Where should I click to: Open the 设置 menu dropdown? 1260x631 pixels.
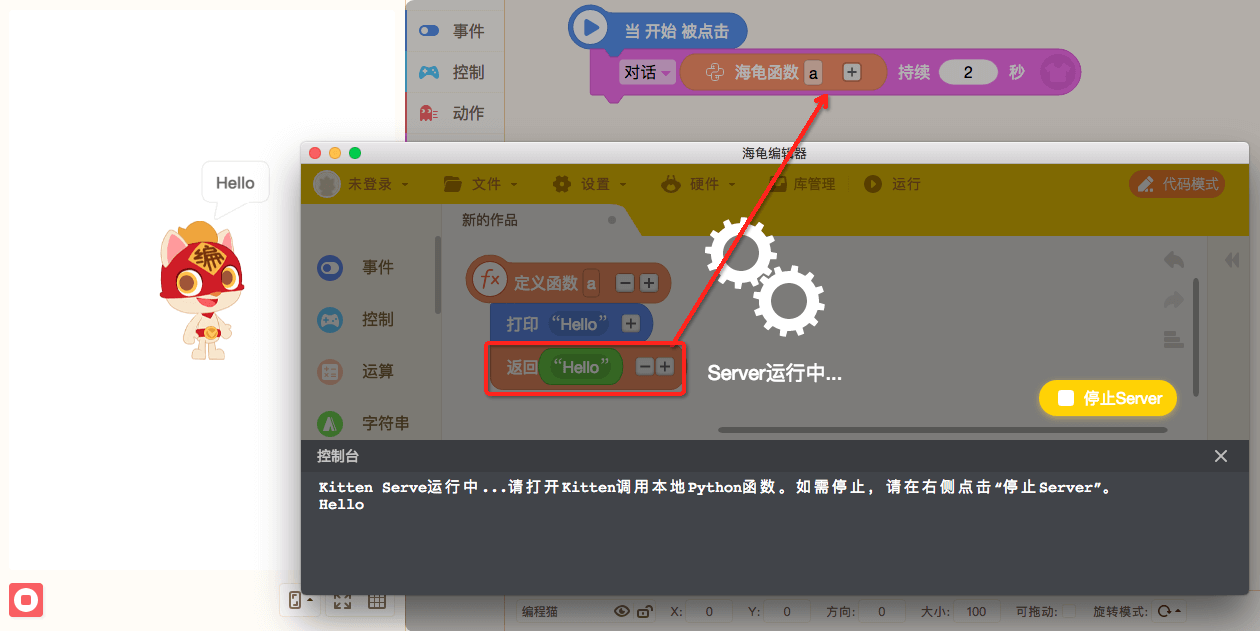click(x=591, y=184)
